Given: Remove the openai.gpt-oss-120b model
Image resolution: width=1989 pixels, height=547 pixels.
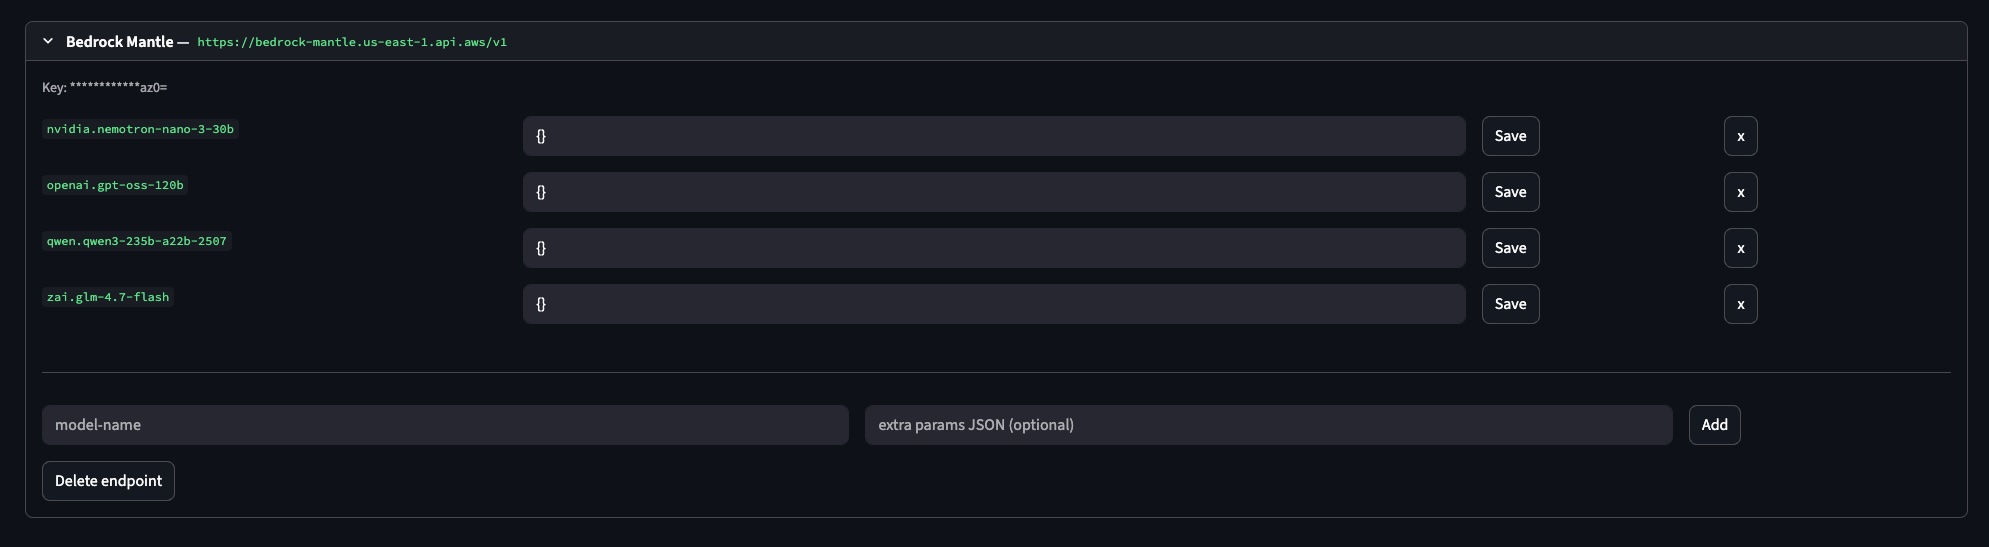Looking at the screenshot, I should point(1740,192).
